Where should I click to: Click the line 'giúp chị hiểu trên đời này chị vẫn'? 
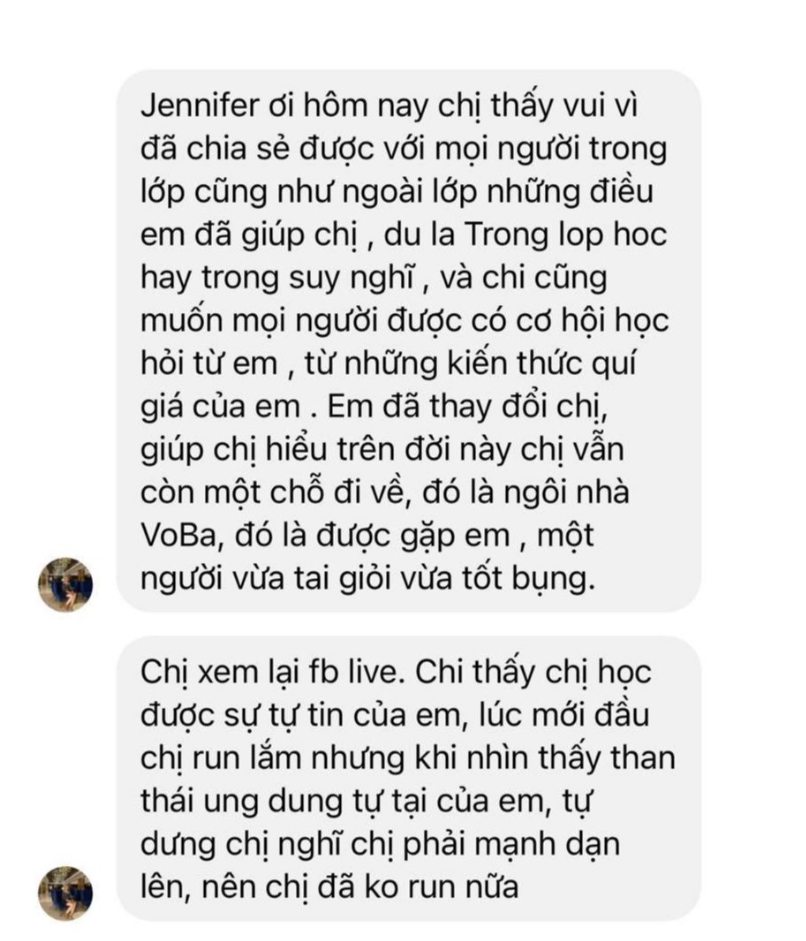pyautogui.click(x=382, y=450)
